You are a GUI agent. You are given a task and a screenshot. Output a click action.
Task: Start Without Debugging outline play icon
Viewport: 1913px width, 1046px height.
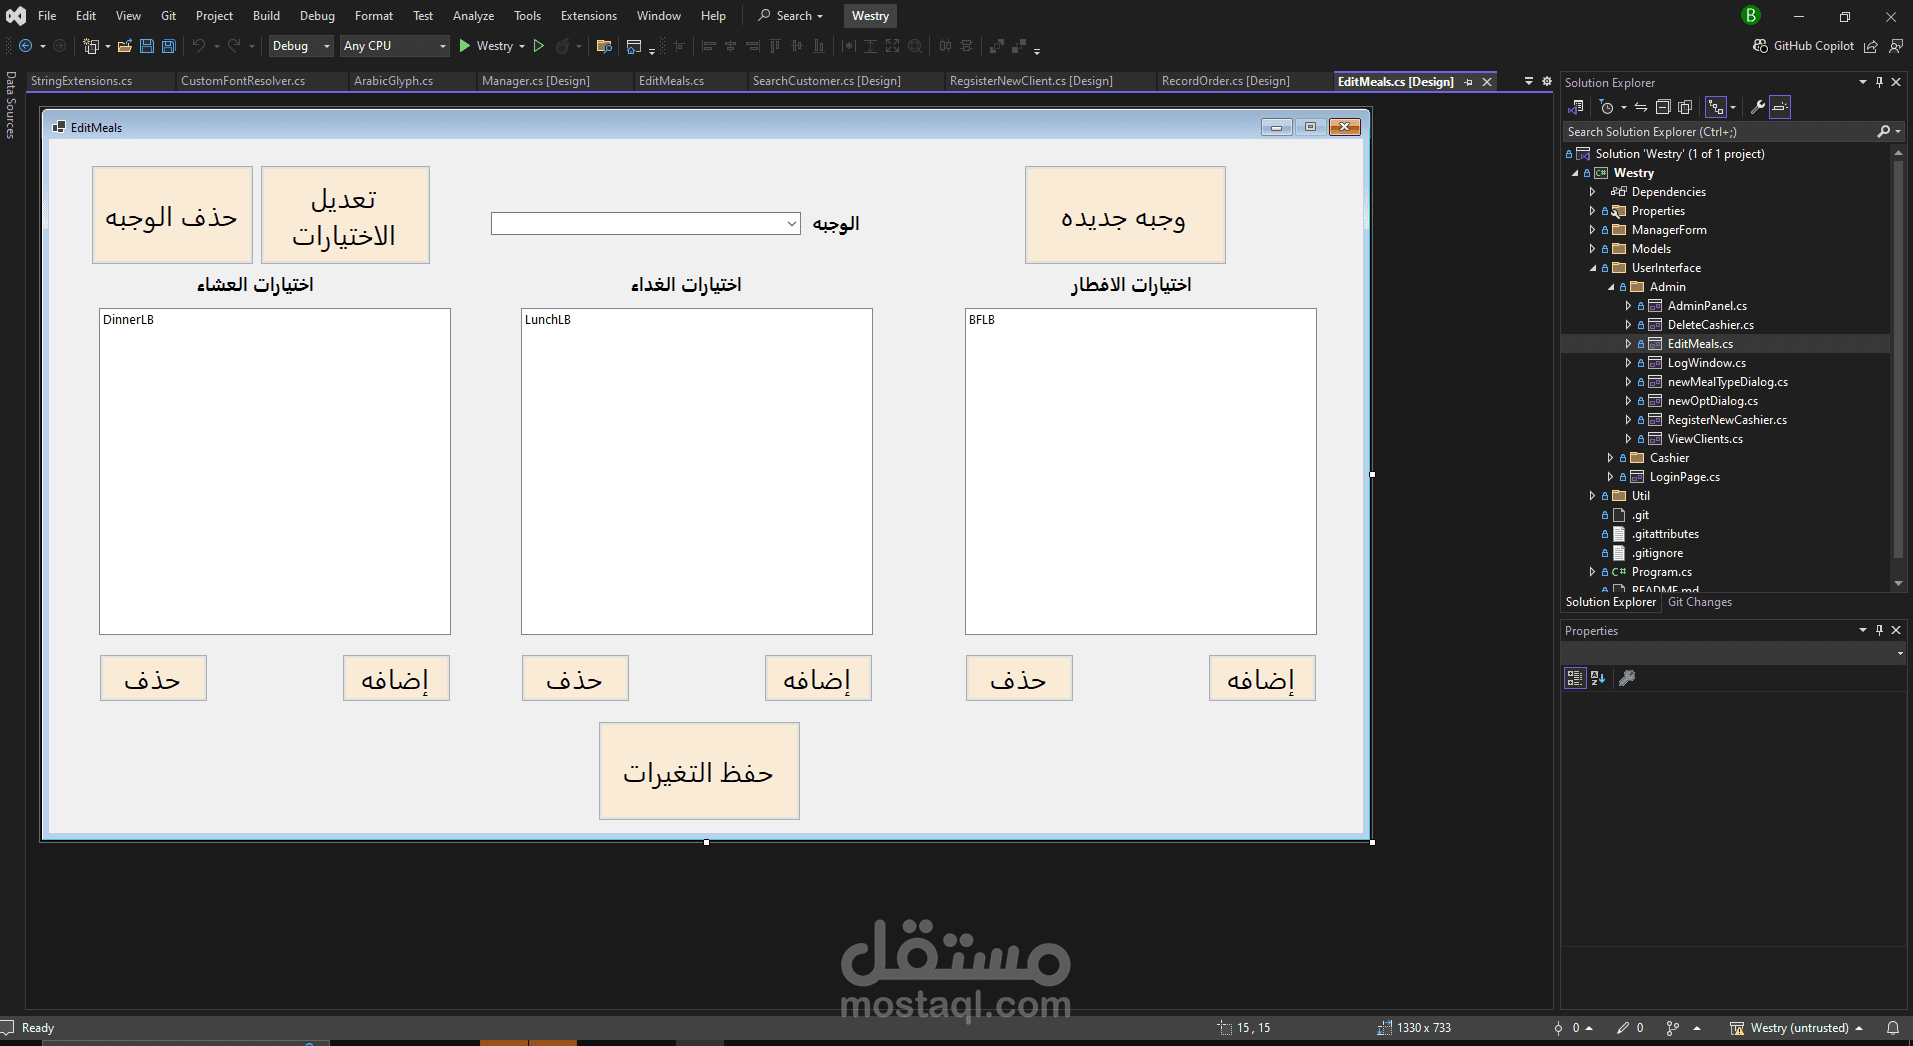[x=539, y=46]
